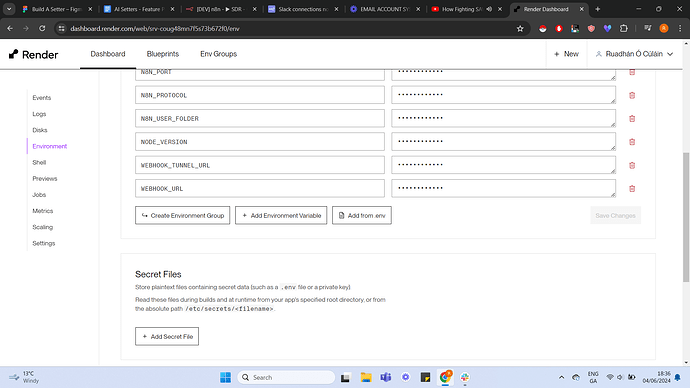Click the Create Environment Group button
Screen dimensions: 690x388
tap(183, 216)
